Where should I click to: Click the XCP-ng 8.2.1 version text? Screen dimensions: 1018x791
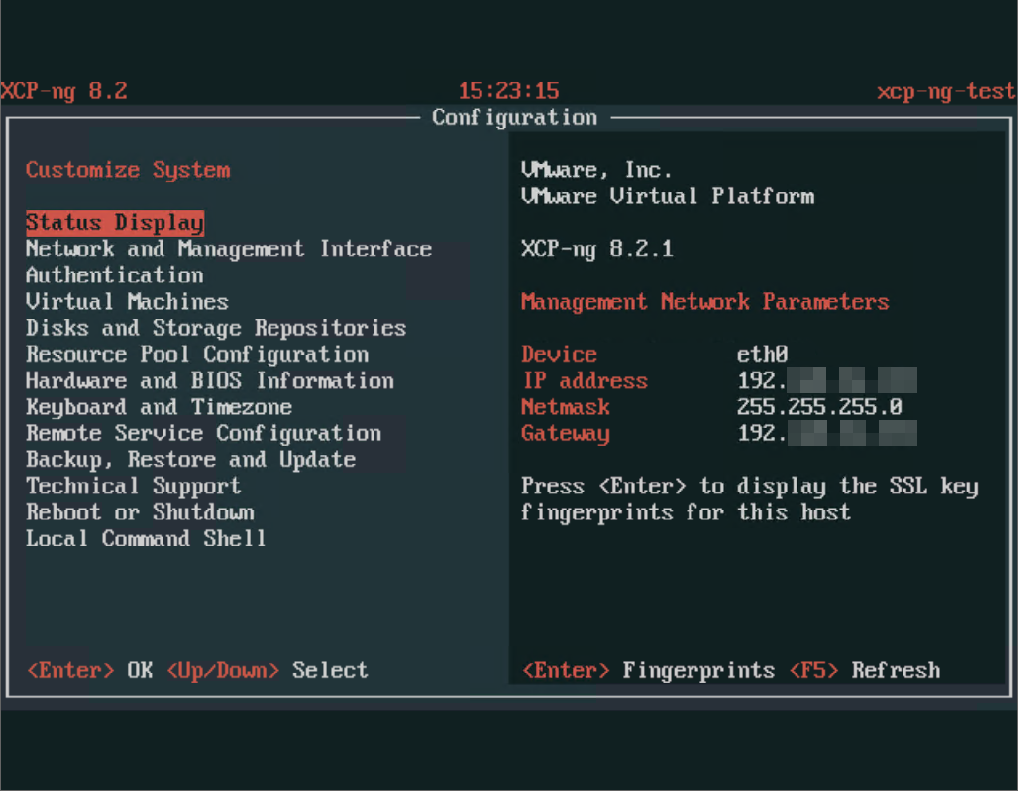pos(597,249)
